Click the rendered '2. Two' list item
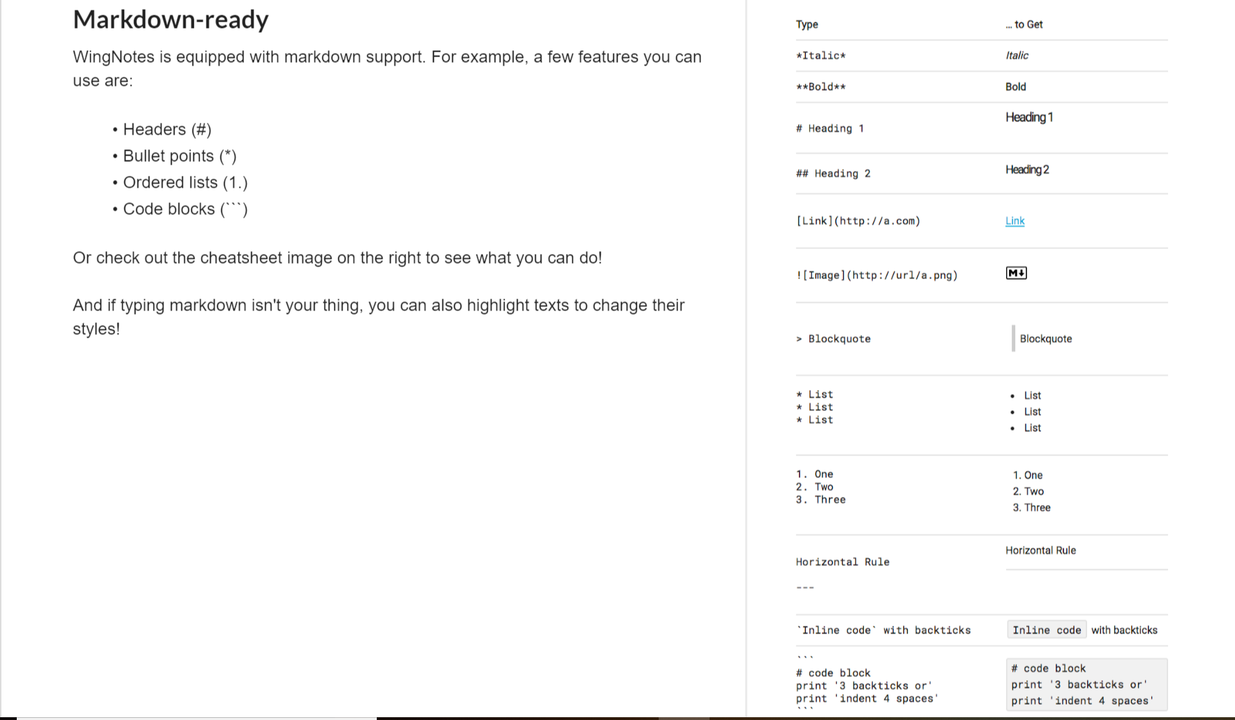 coord(1028,492)
